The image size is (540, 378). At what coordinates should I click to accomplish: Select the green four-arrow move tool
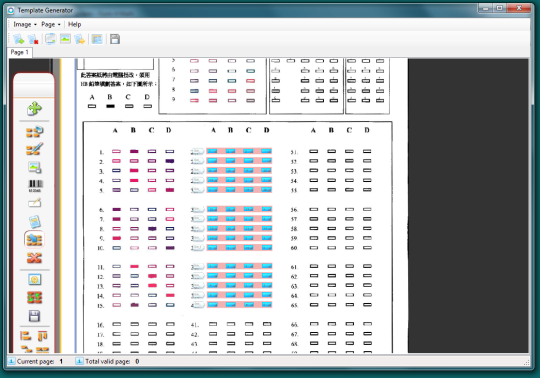34,109
